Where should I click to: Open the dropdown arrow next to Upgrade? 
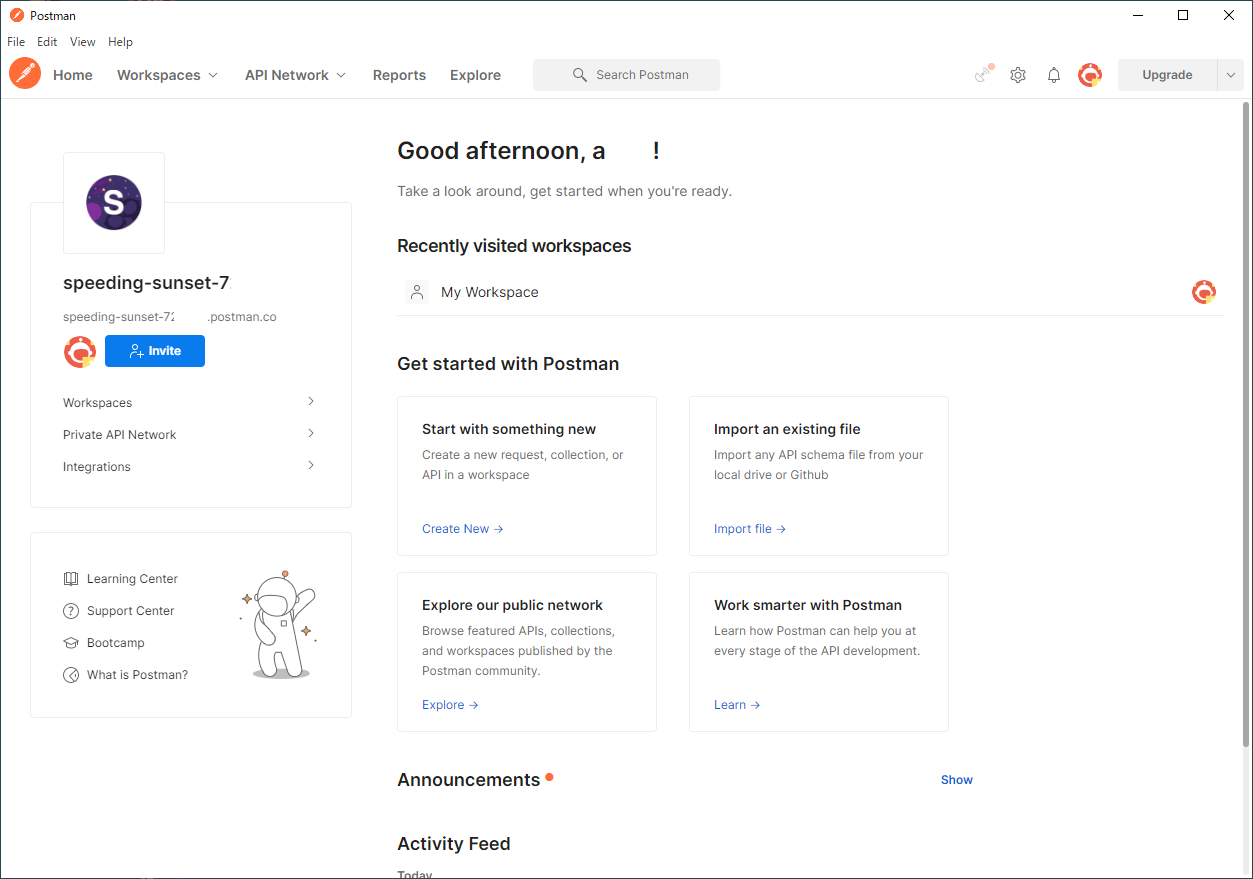tap(1230, 75)
